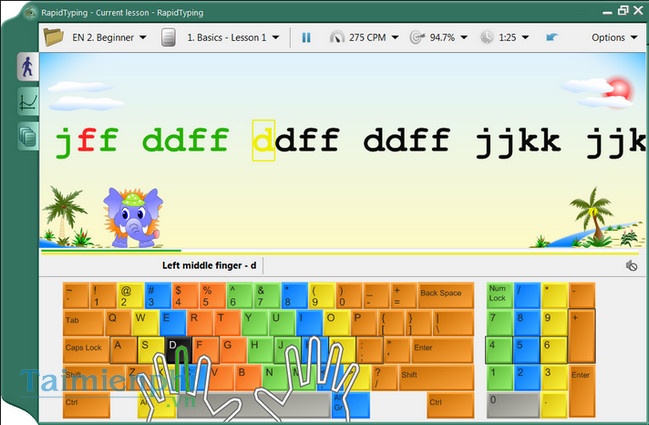Screen dimensions: 649x425
Task: Open the Options menu
Action: pyautogui.click(x=614, y=37)
